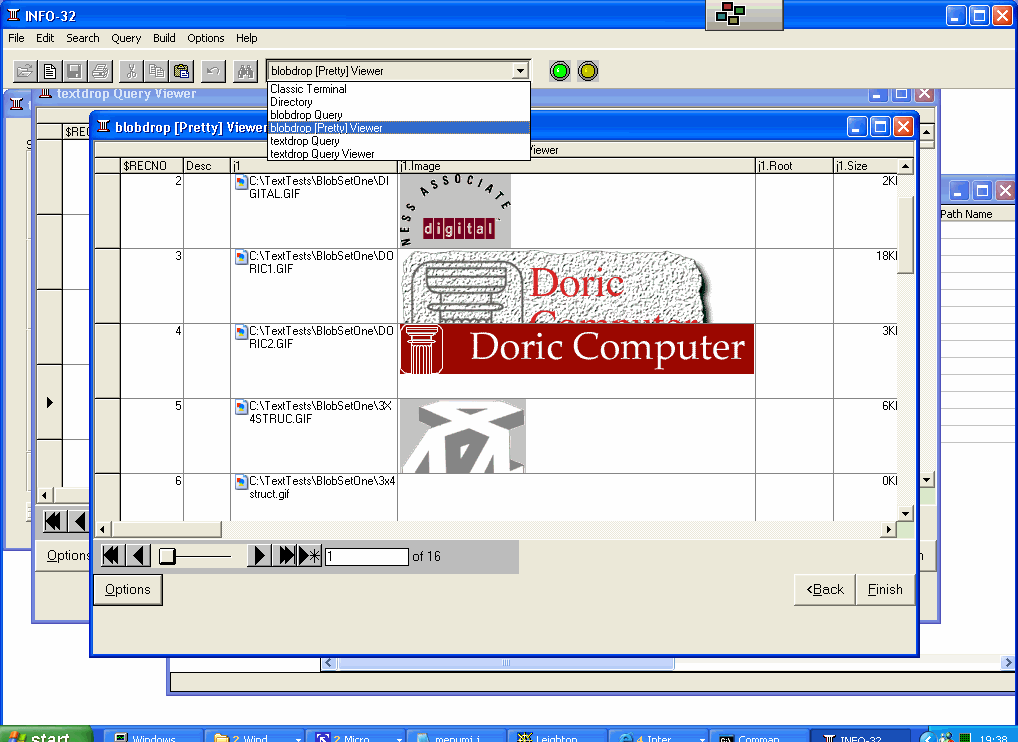This screenshot has height=742, width=1018.
Task: Open the Edit menu
Action: point(45,38)
